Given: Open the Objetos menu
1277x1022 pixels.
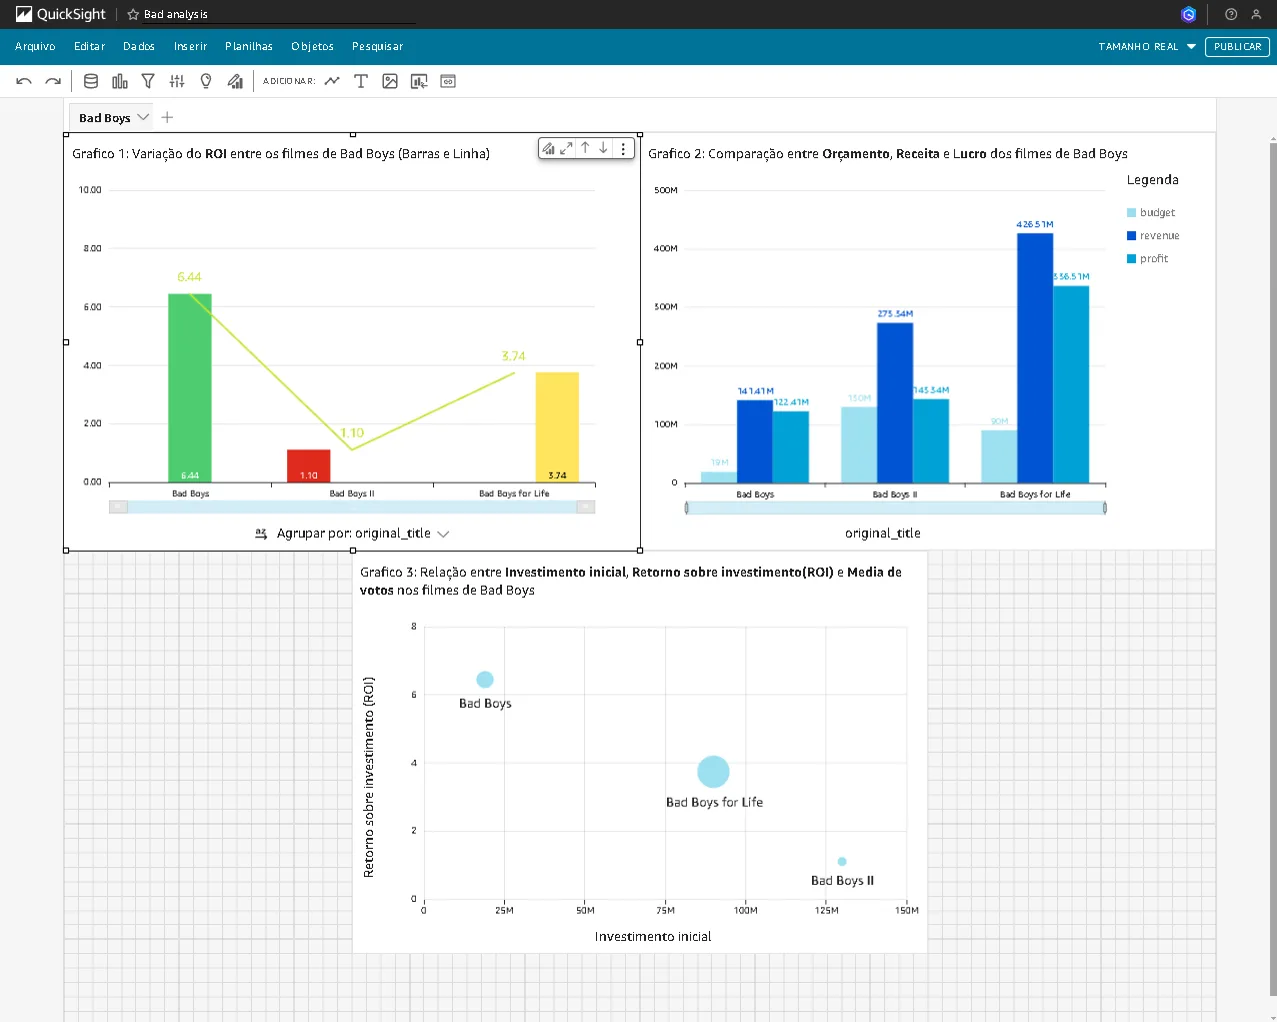Looking at the screenshot, I should pos(312,46).
